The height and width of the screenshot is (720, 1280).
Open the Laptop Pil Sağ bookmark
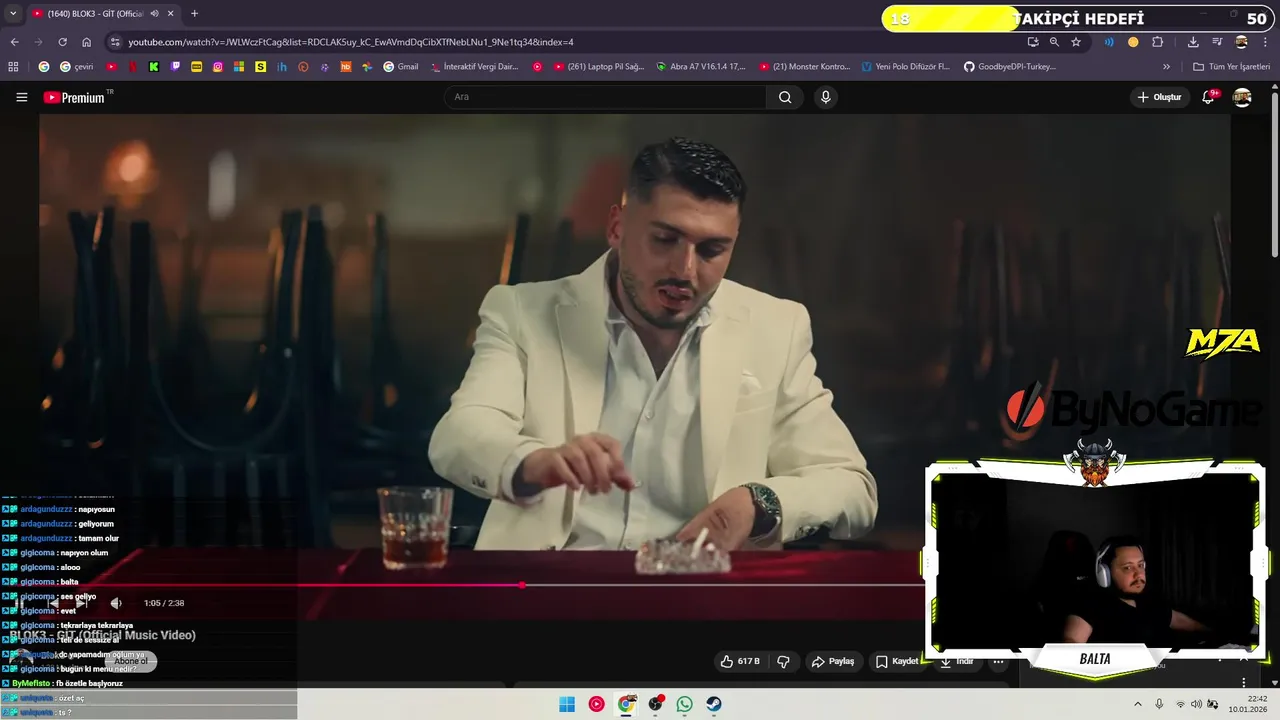599,67
